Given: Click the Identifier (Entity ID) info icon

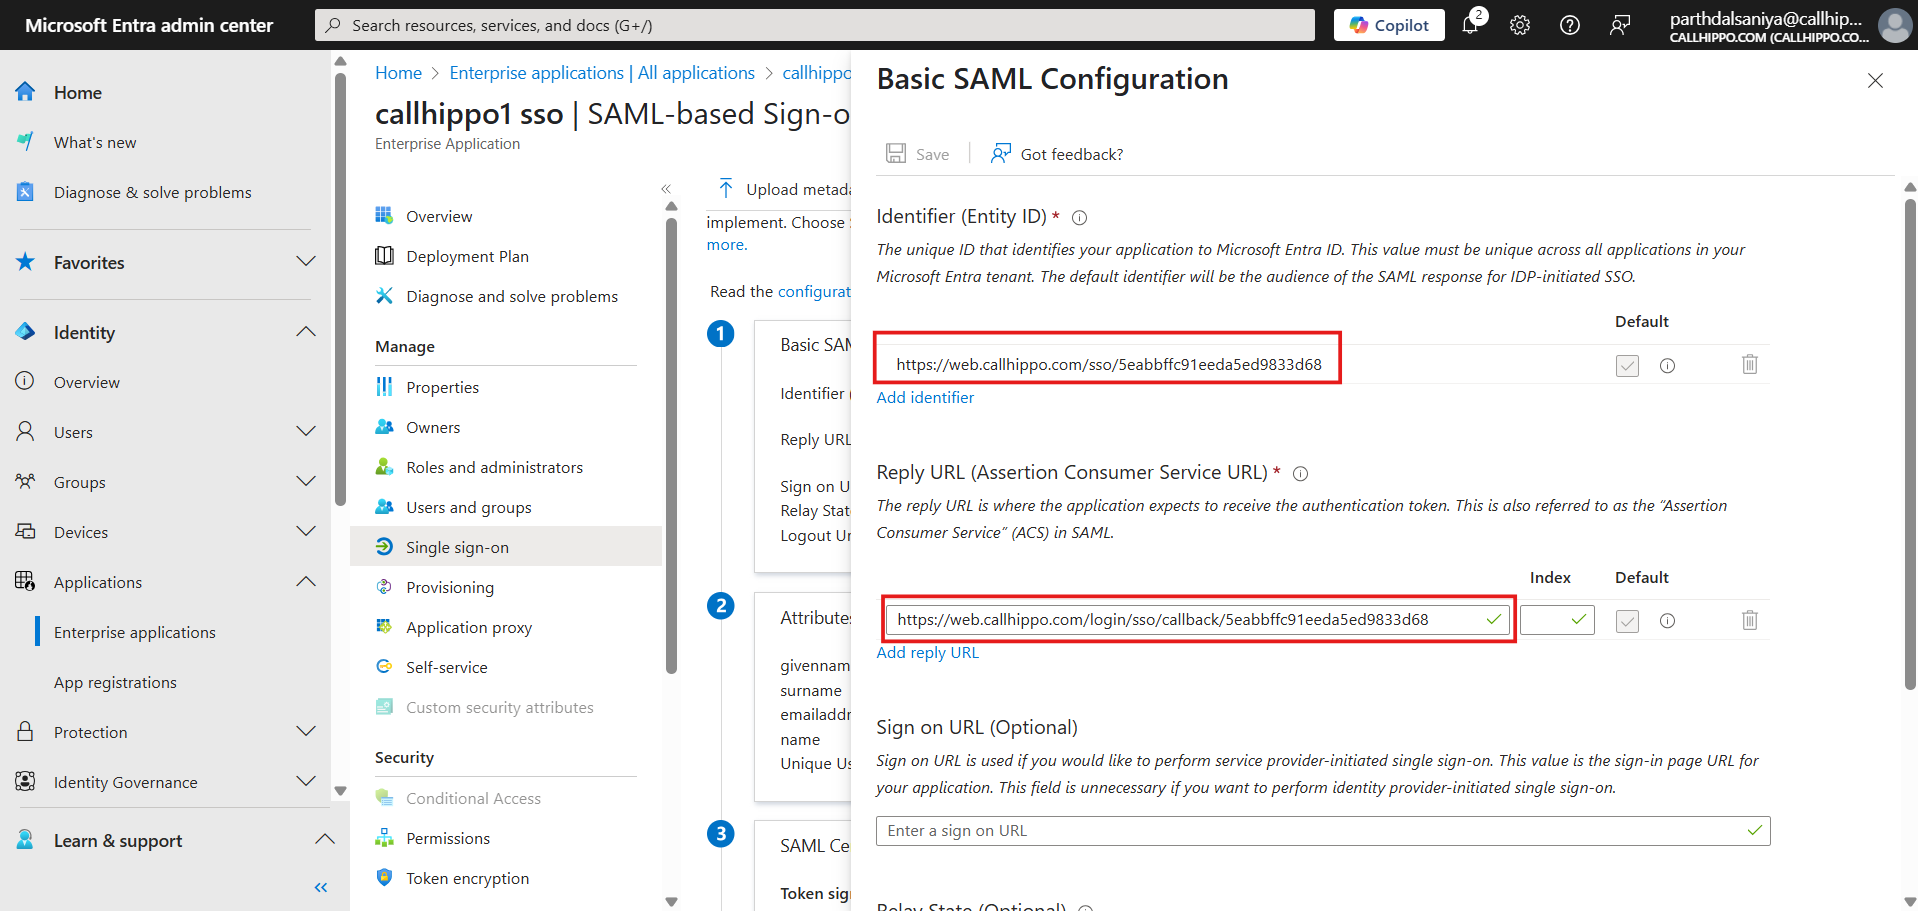Looking at the screenshot, I should pos(1079,217).
